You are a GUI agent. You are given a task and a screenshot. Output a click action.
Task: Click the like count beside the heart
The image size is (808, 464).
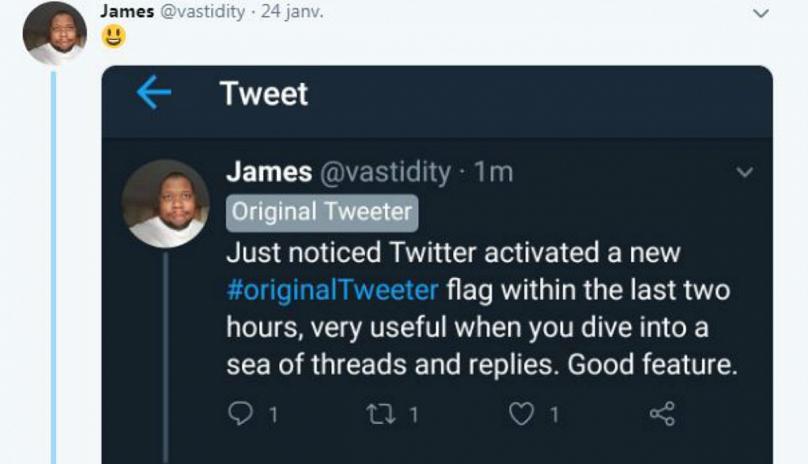click(553, 414)
